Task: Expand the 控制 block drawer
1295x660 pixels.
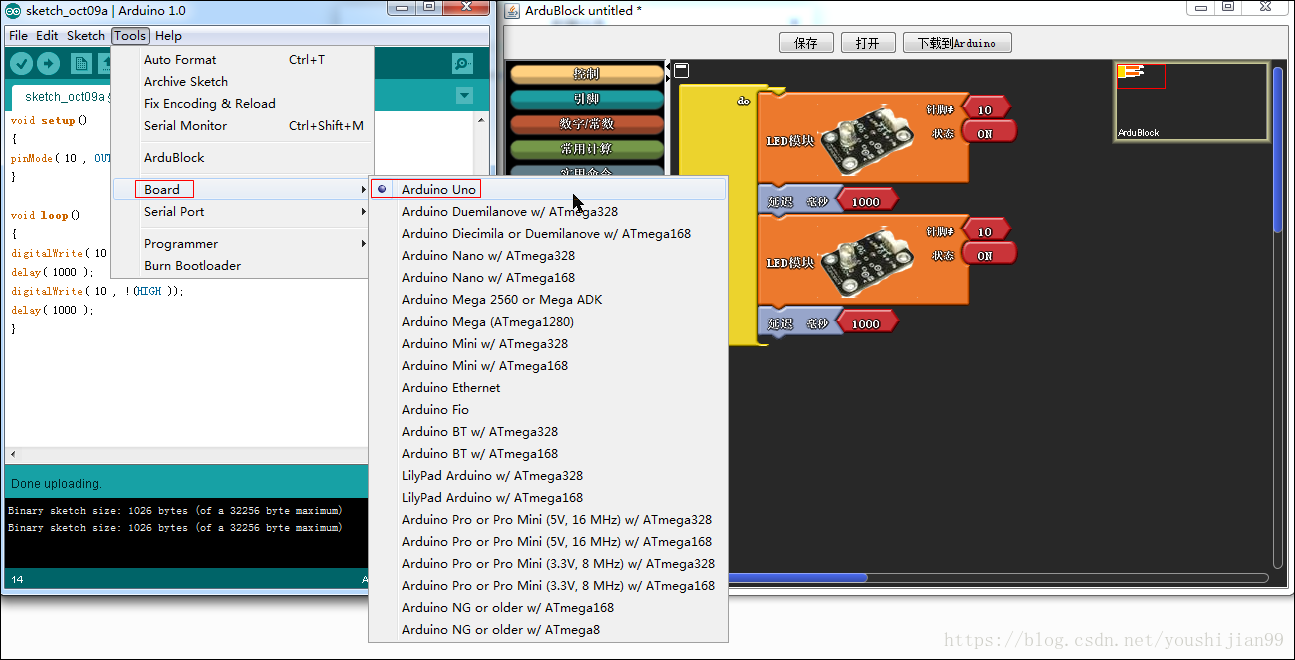Action: click(587, 74)
